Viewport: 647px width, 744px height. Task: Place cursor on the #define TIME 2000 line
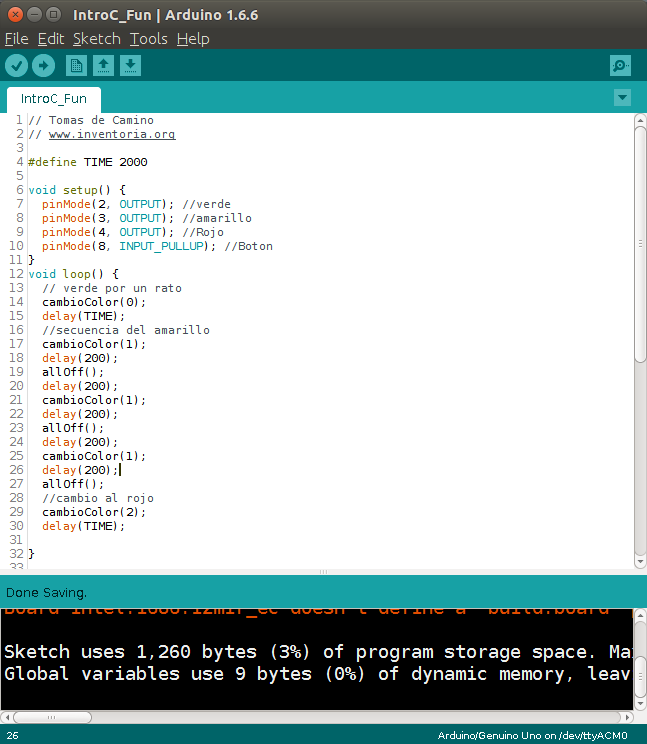click(88, 162)
